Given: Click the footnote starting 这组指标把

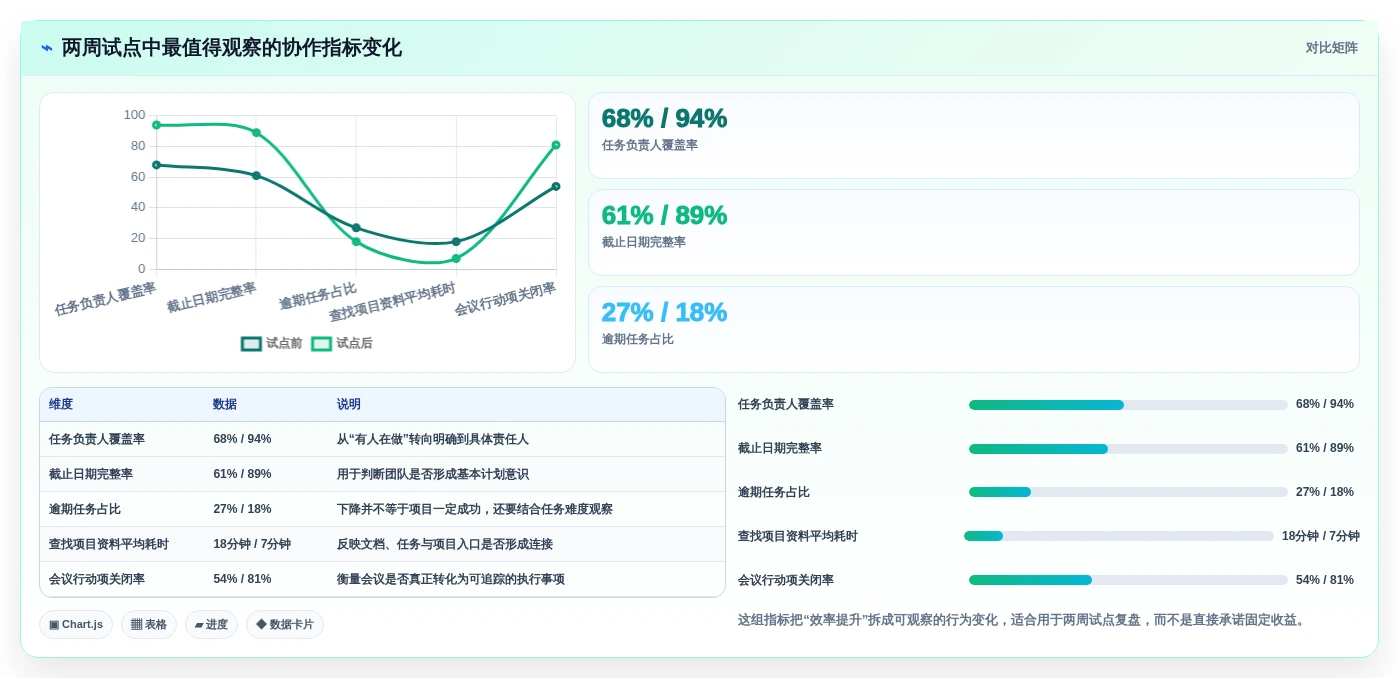Looking at the screenshot, I should 1024,620.
